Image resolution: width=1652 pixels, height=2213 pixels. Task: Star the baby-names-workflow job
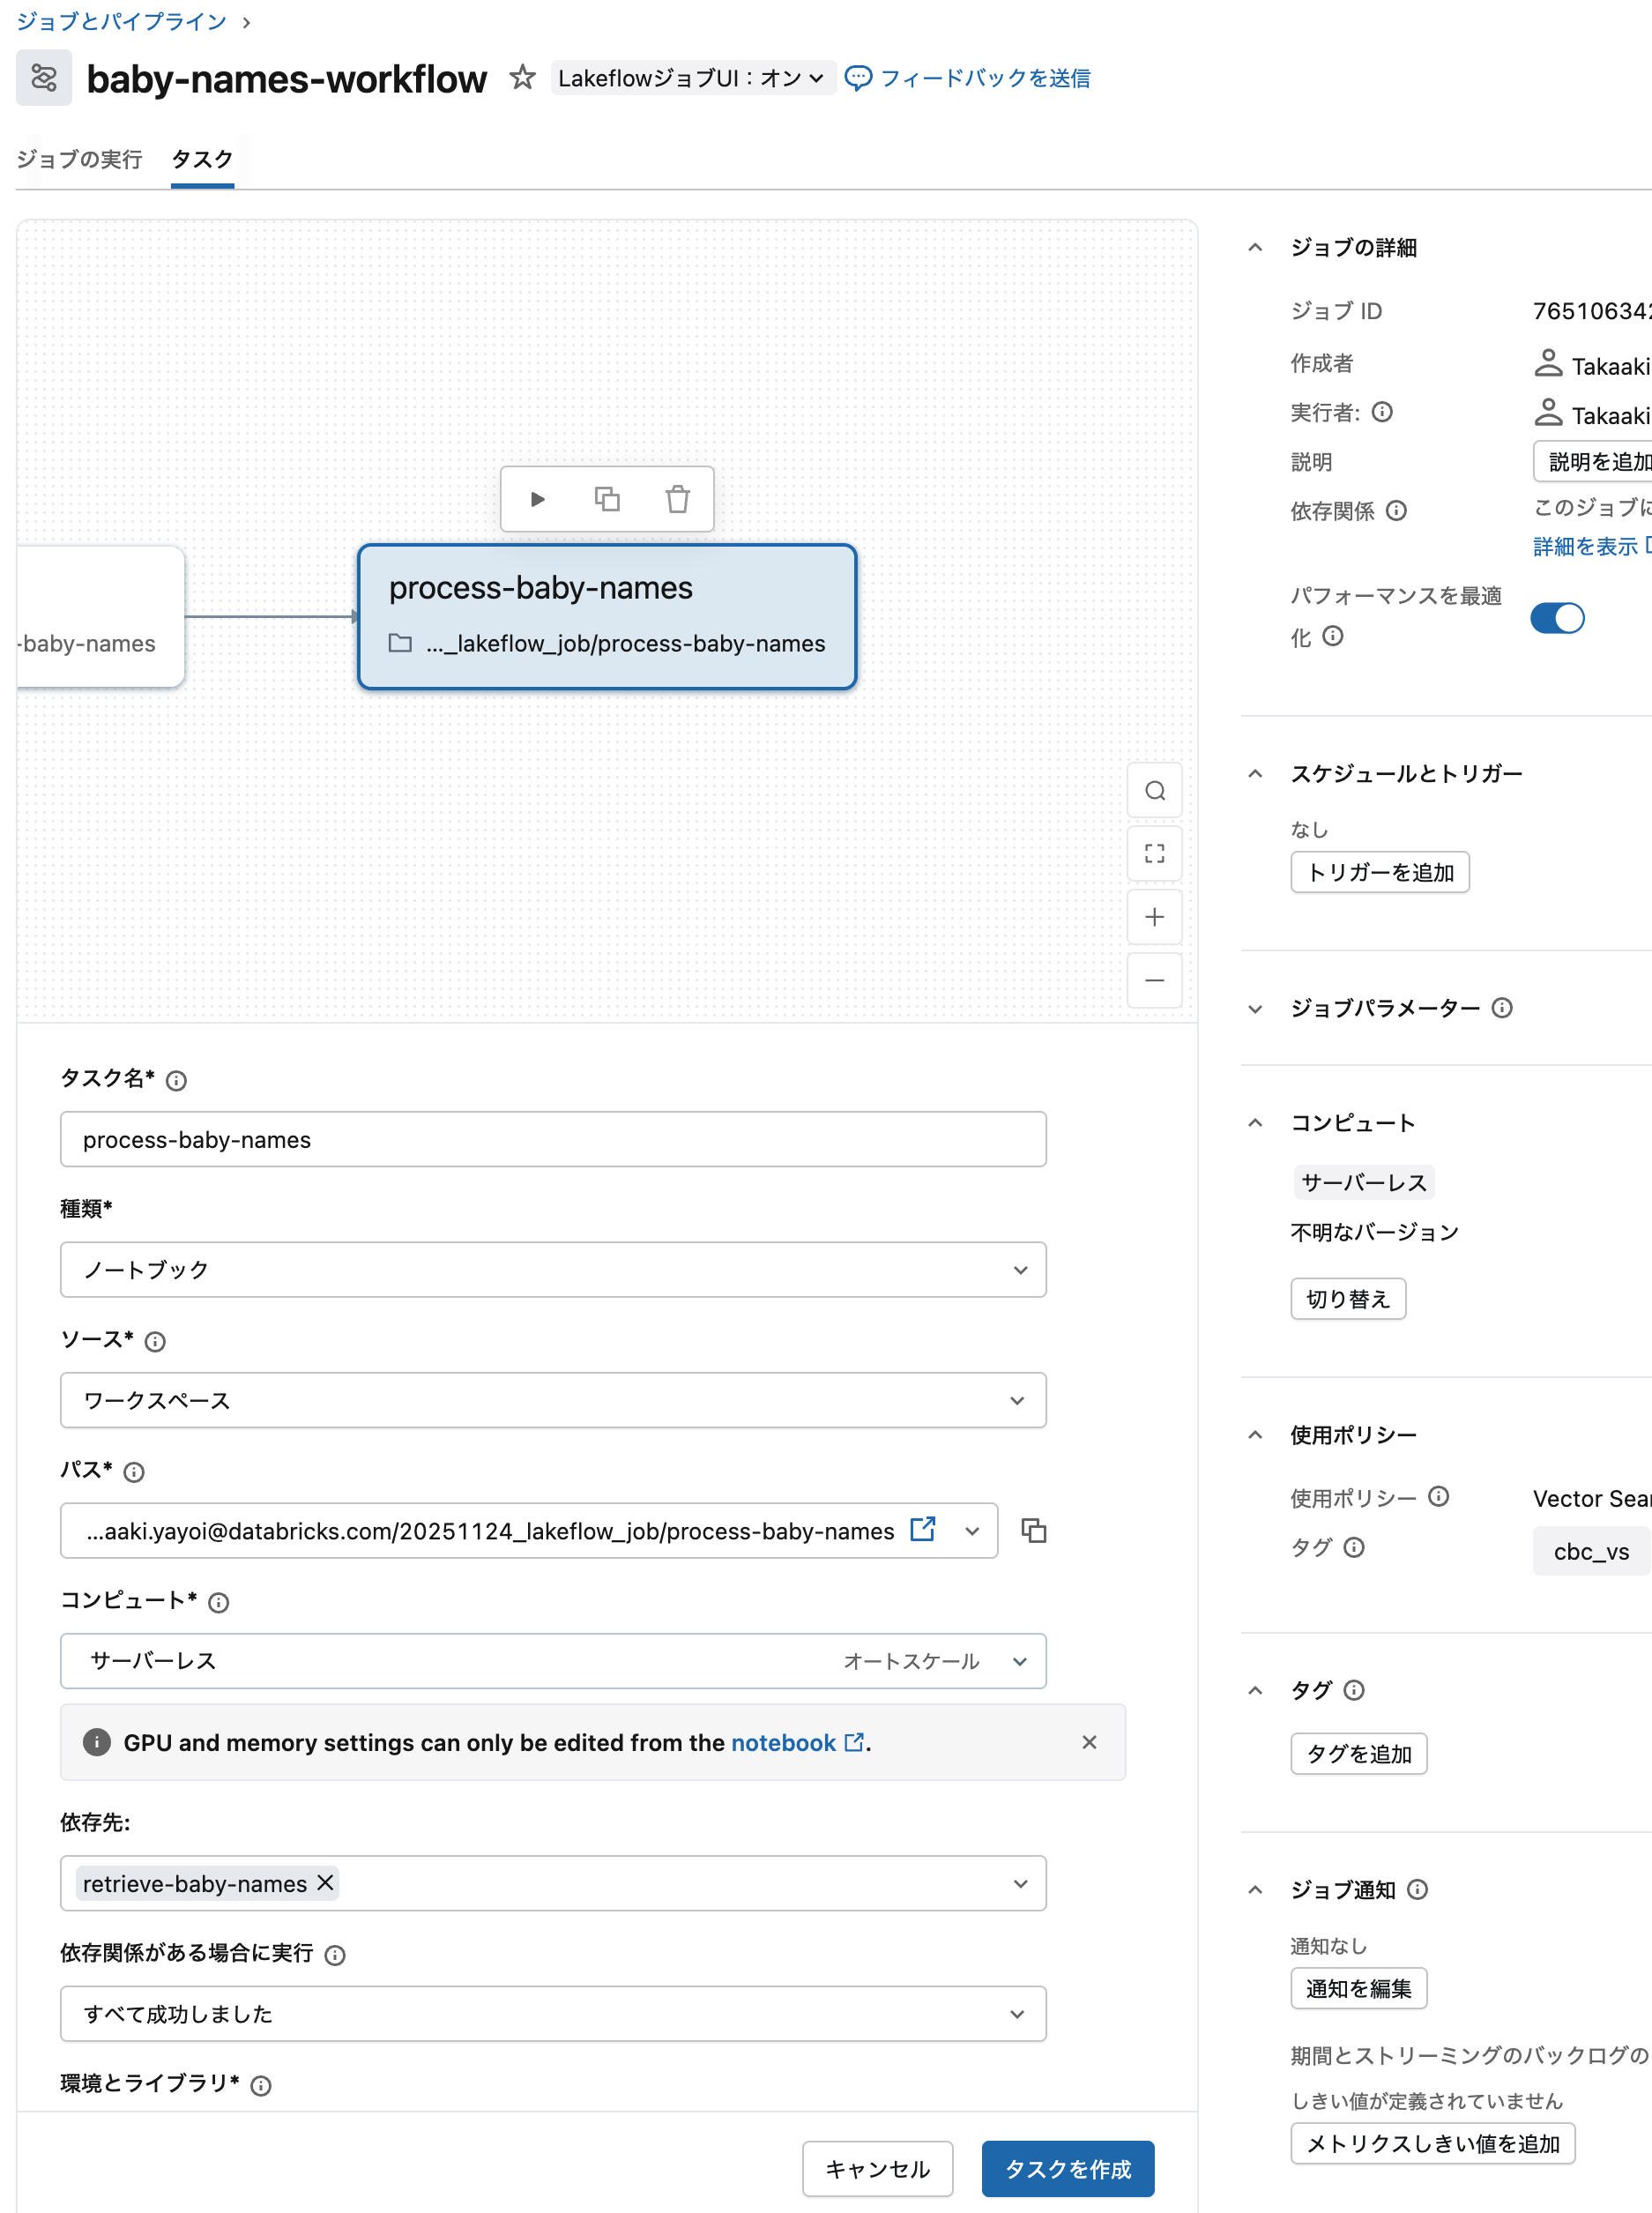[522, 77]
